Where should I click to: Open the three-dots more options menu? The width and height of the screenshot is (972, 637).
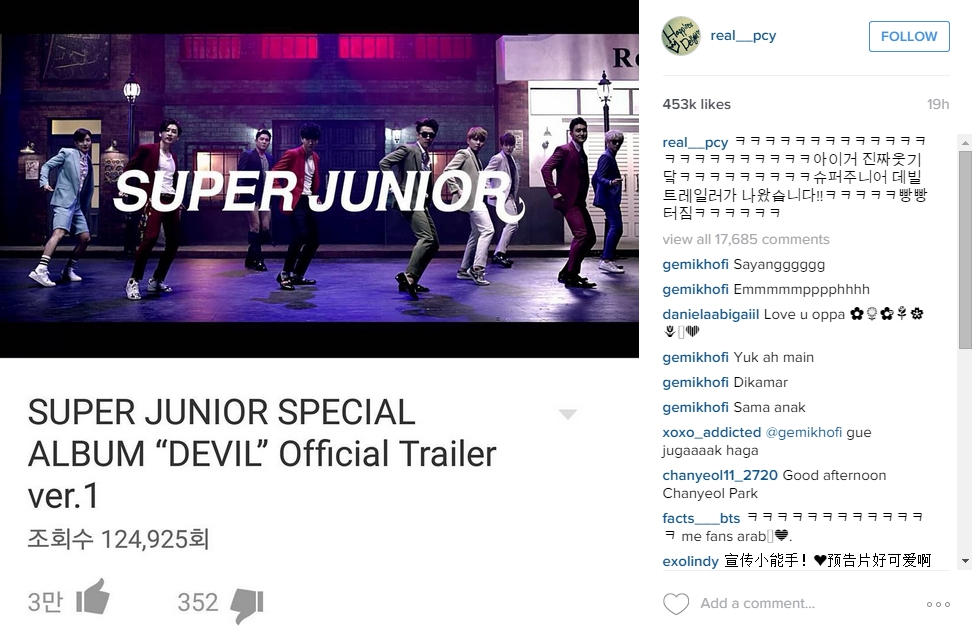(938, 604)
